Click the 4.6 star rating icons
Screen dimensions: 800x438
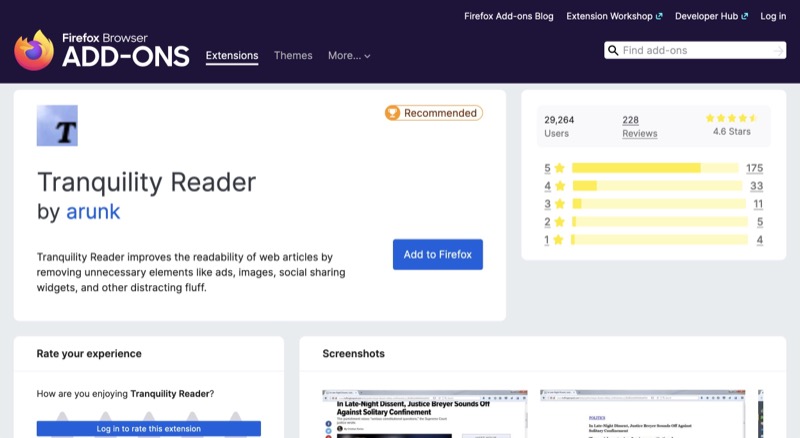click(734, 118)
